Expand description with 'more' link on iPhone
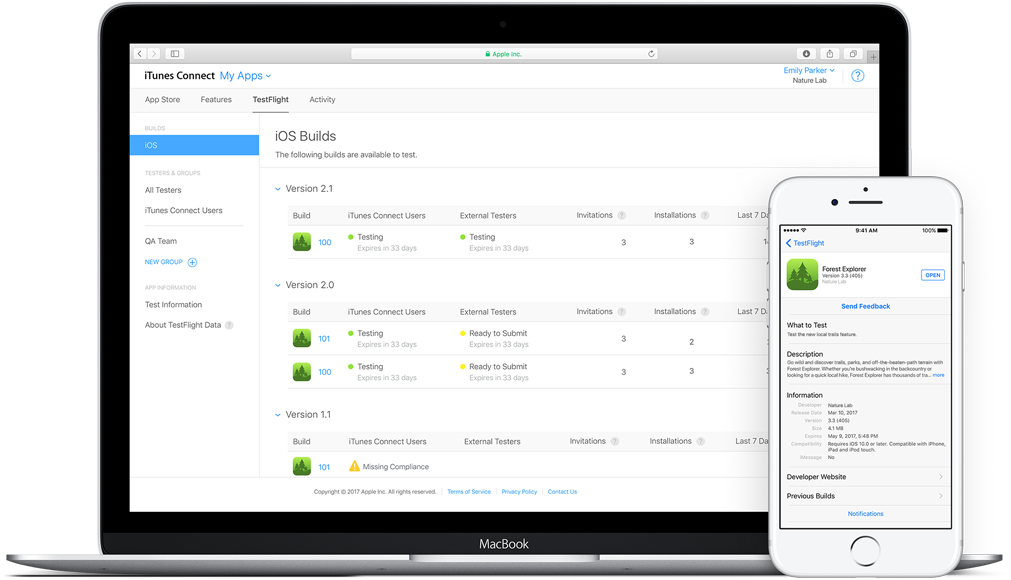The image size is (1011, 580). (938, 375)
